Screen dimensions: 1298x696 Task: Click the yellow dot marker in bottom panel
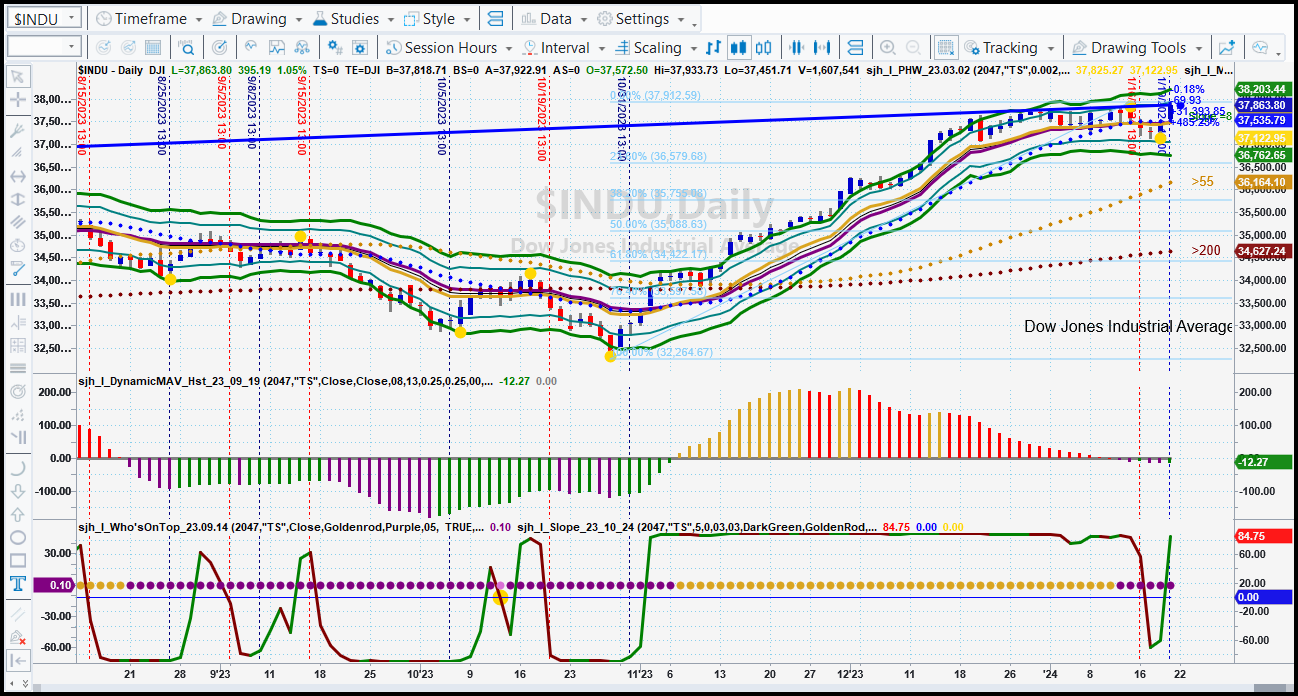(x=500, y=597)
